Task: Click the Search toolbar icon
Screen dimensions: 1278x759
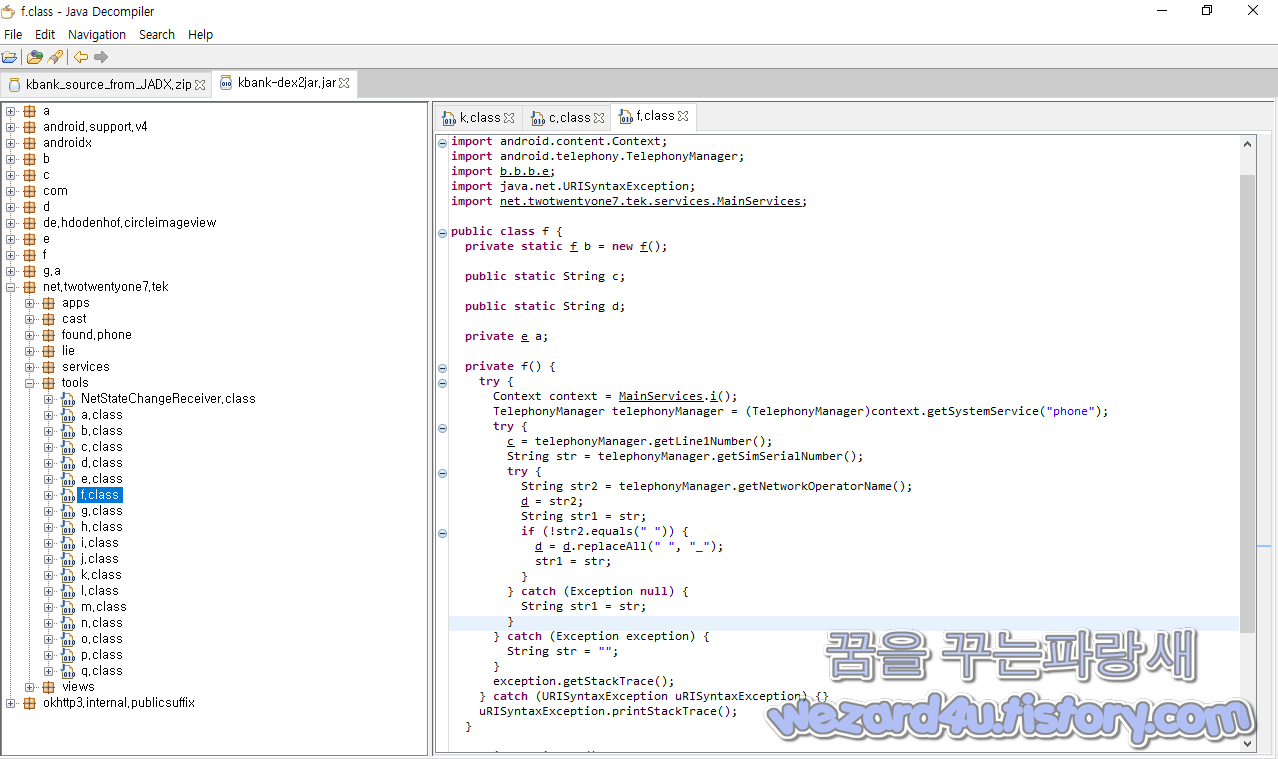Action: click(54, 57)
